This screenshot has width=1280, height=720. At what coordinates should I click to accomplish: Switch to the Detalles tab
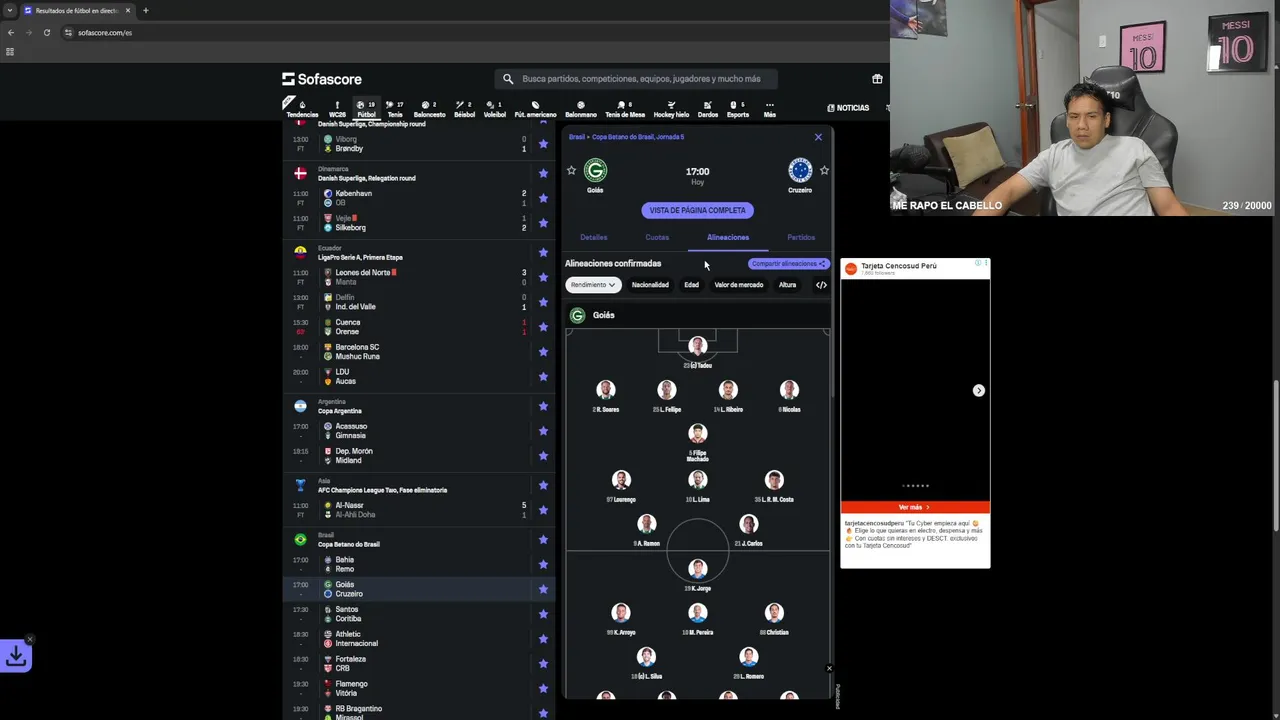(593, 238)
